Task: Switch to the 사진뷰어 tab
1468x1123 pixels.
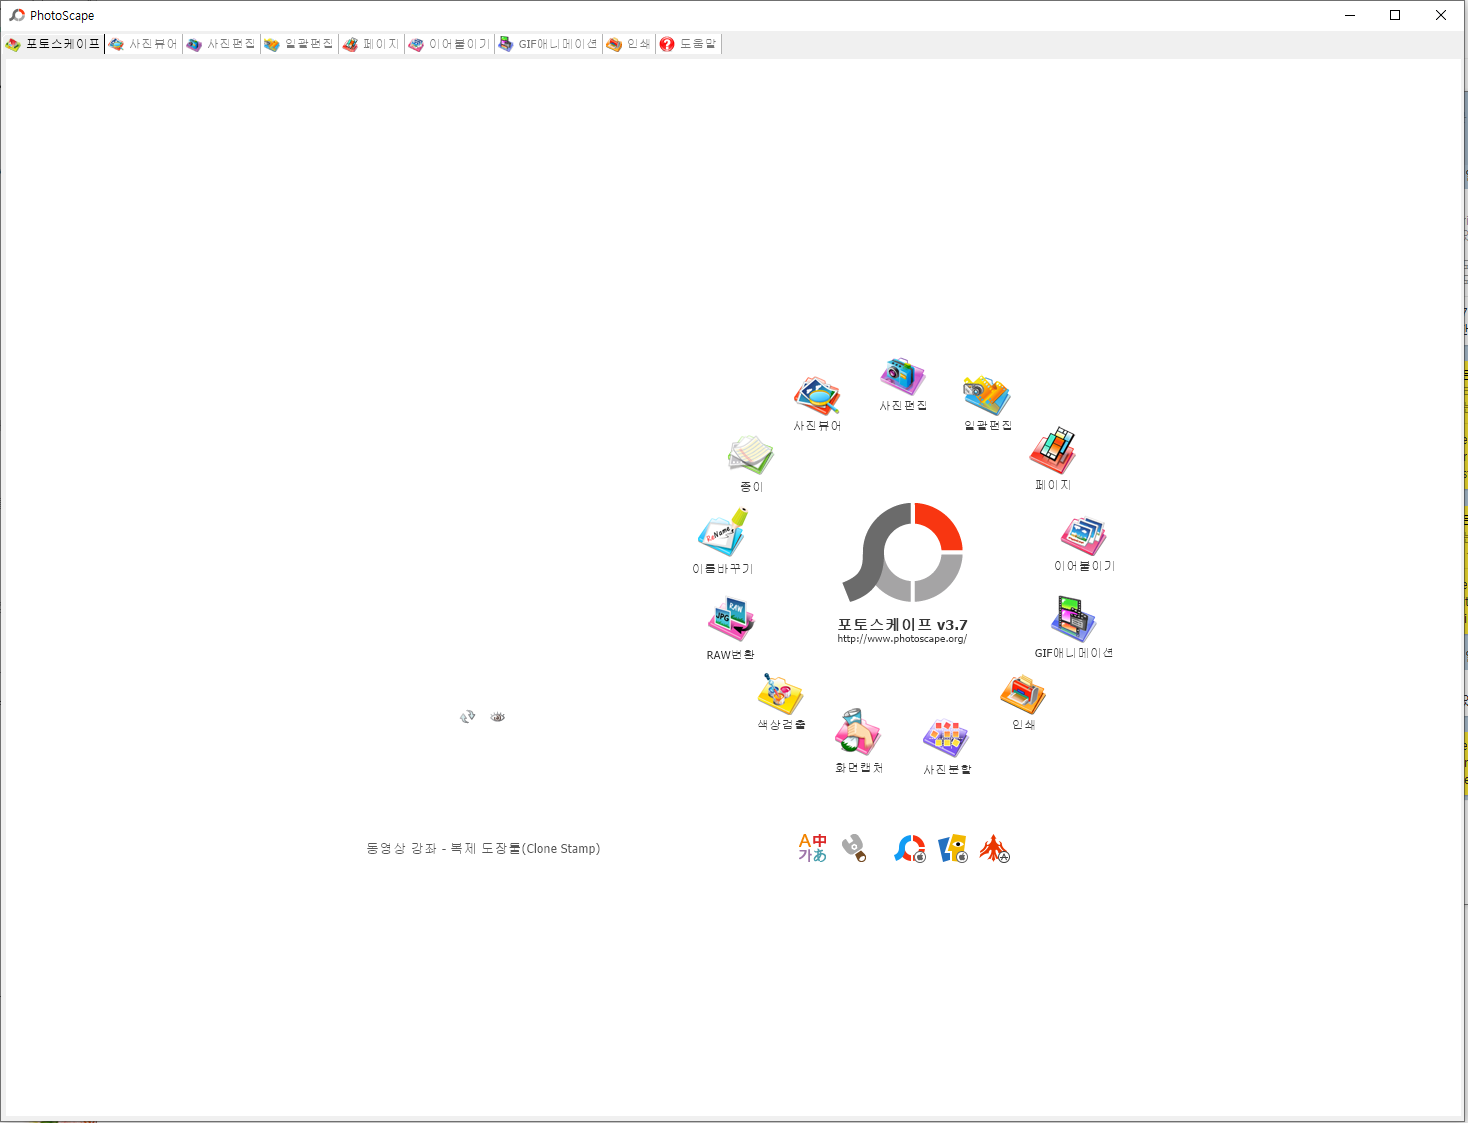Action: tap(143, 44)
